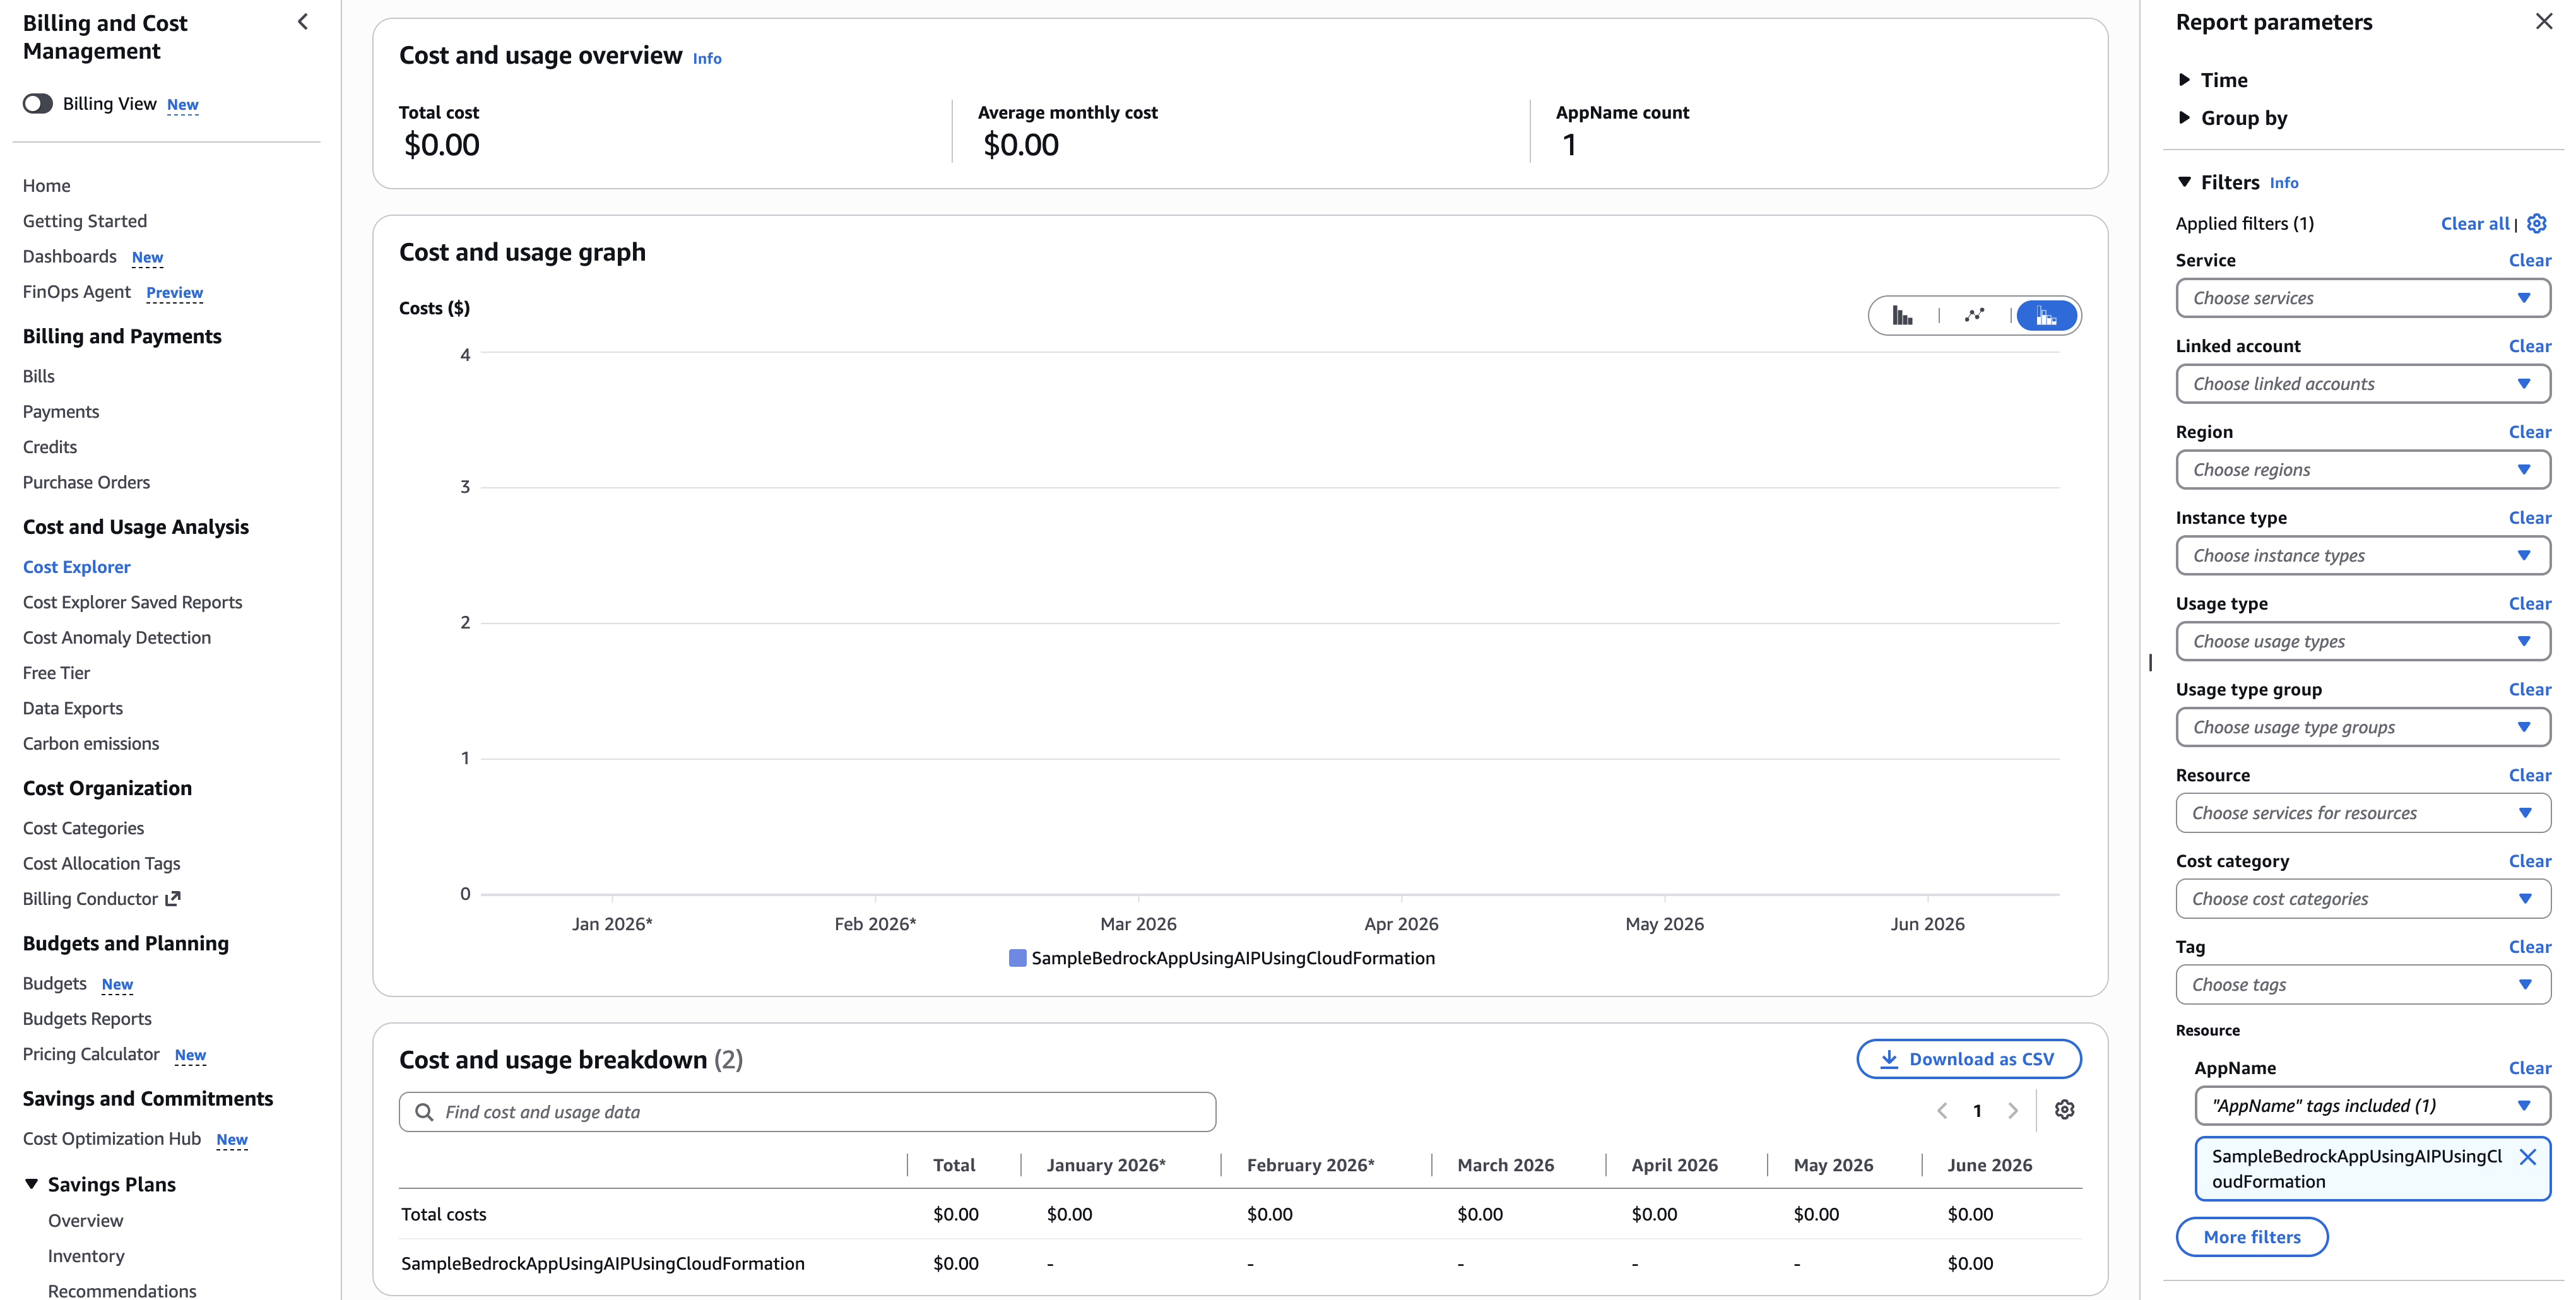The image size is (2576, 1300).
Task: Open the Choose regions dropdown
Action: click(x=2362, y=470)
